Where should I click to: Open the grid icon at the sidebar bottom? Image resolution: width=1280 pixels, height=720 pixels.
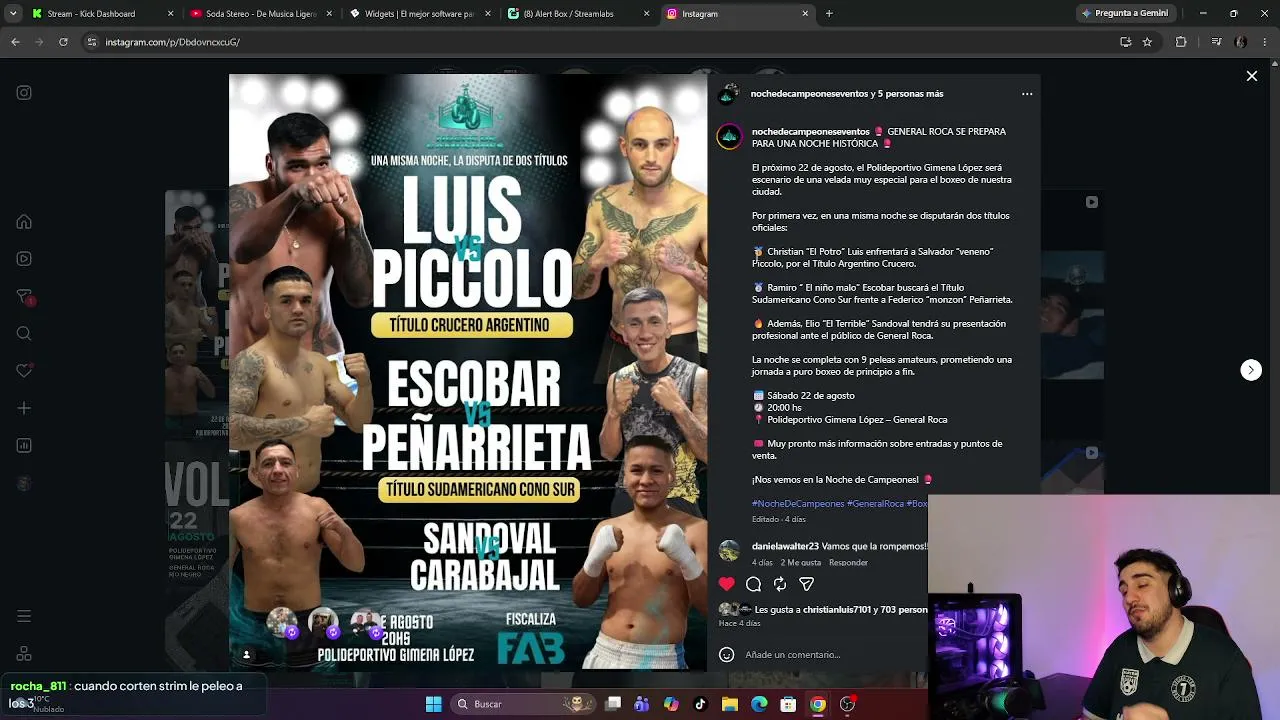point(24,654)
